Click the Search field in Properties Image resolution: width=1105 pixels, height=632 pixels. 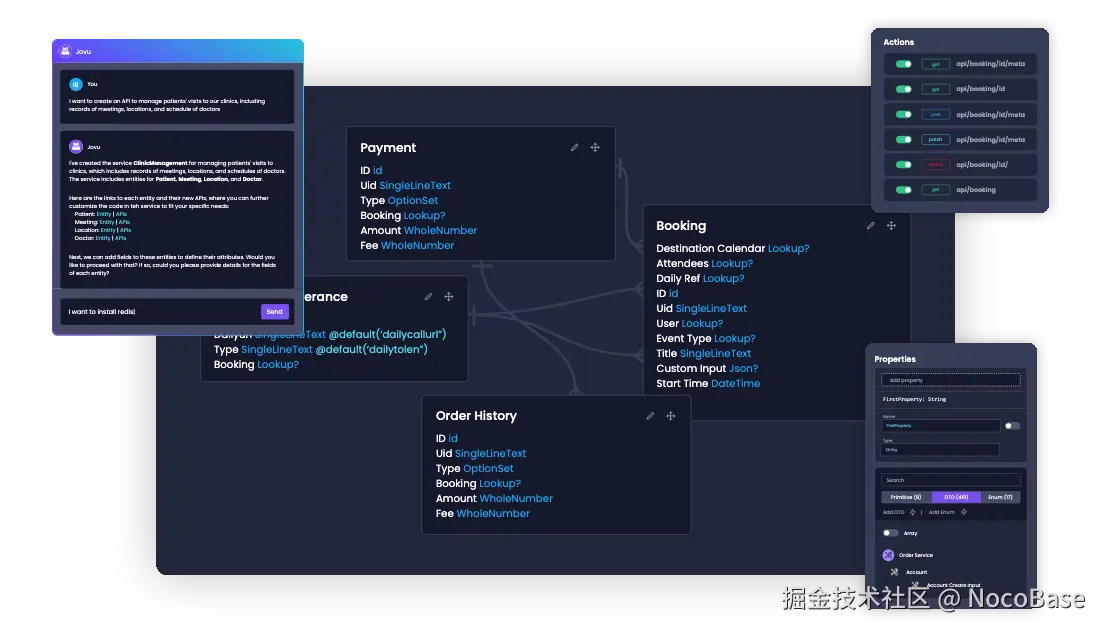click(950, 480)
